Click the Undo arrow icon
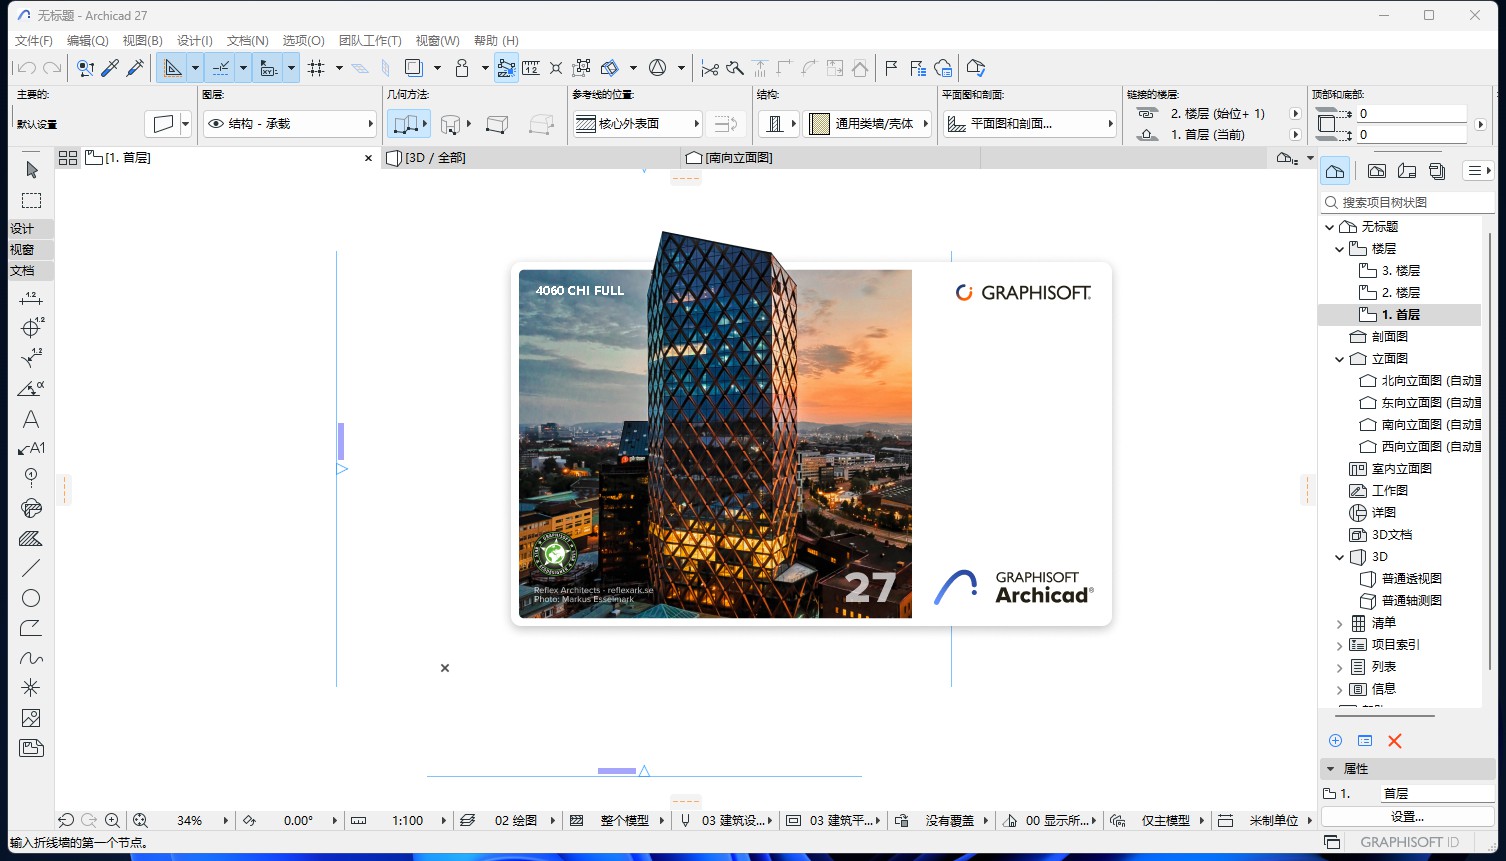This screenshot has height=861, width=1506. (x=27, y=68)
